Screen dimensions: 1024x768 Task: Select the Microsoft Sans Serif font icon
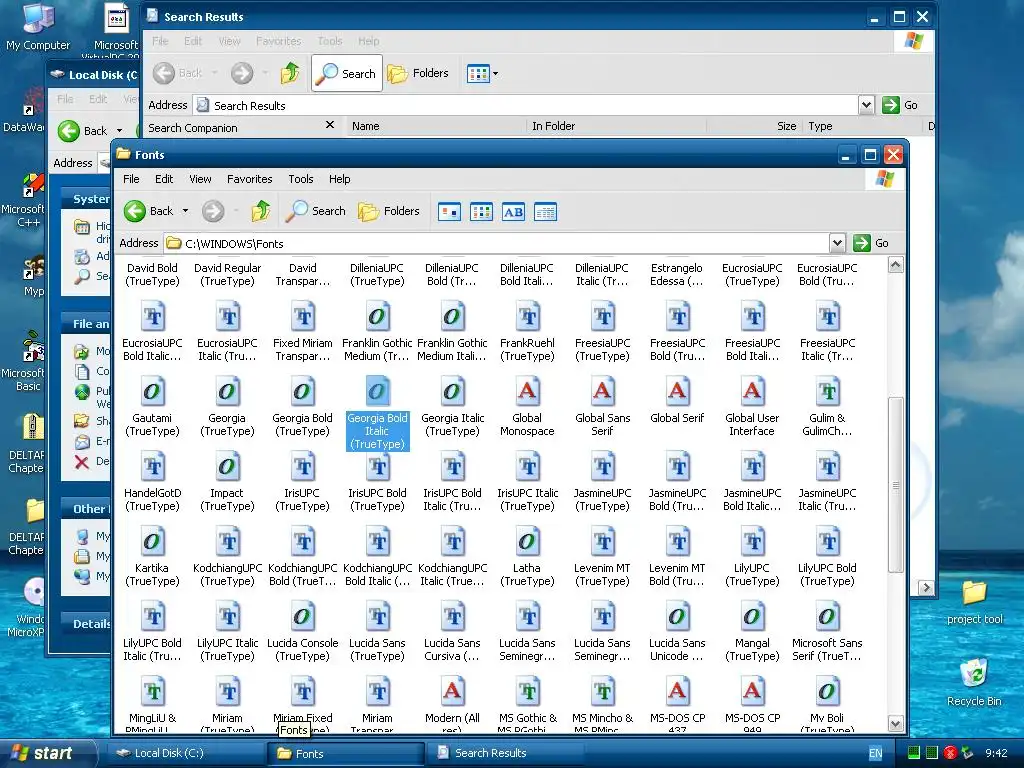click(827, 617)
